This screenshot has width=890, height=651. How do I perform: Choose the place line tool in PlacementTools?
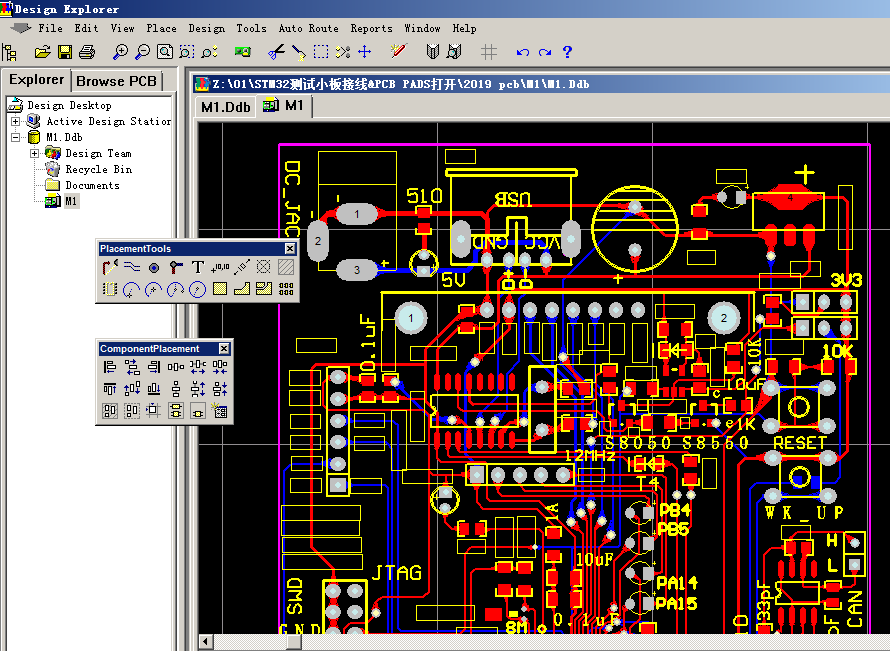click(x=132, y=267)
